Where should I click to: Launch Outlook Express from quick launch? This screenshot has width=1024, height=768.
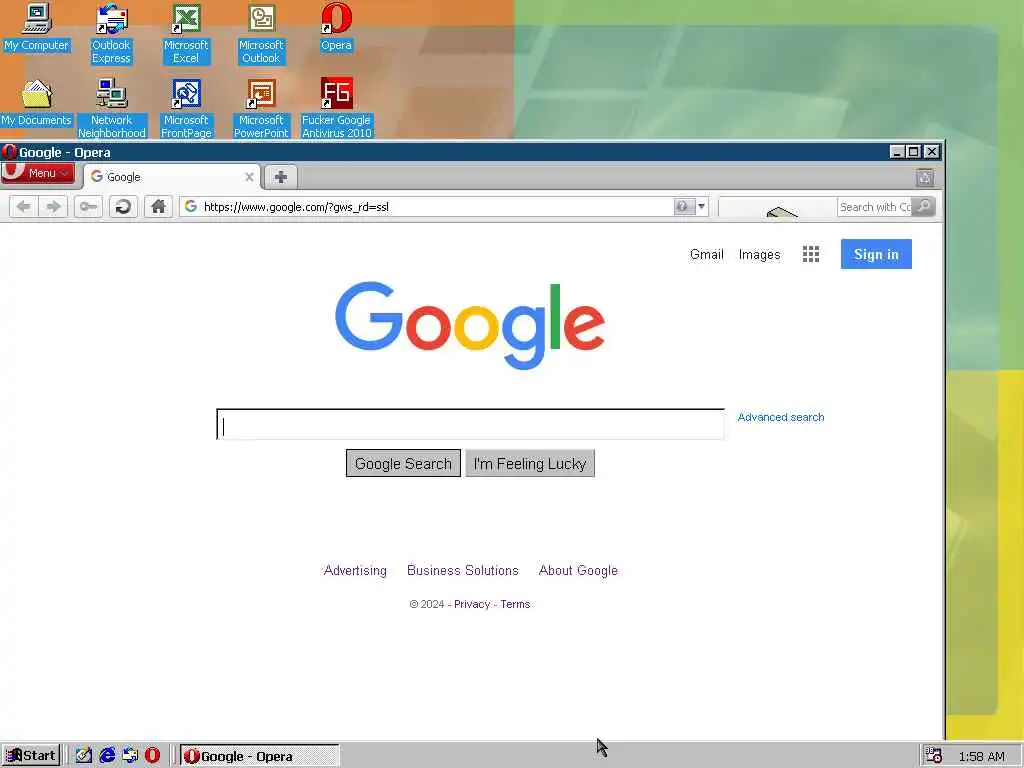[x=130, y=756]
